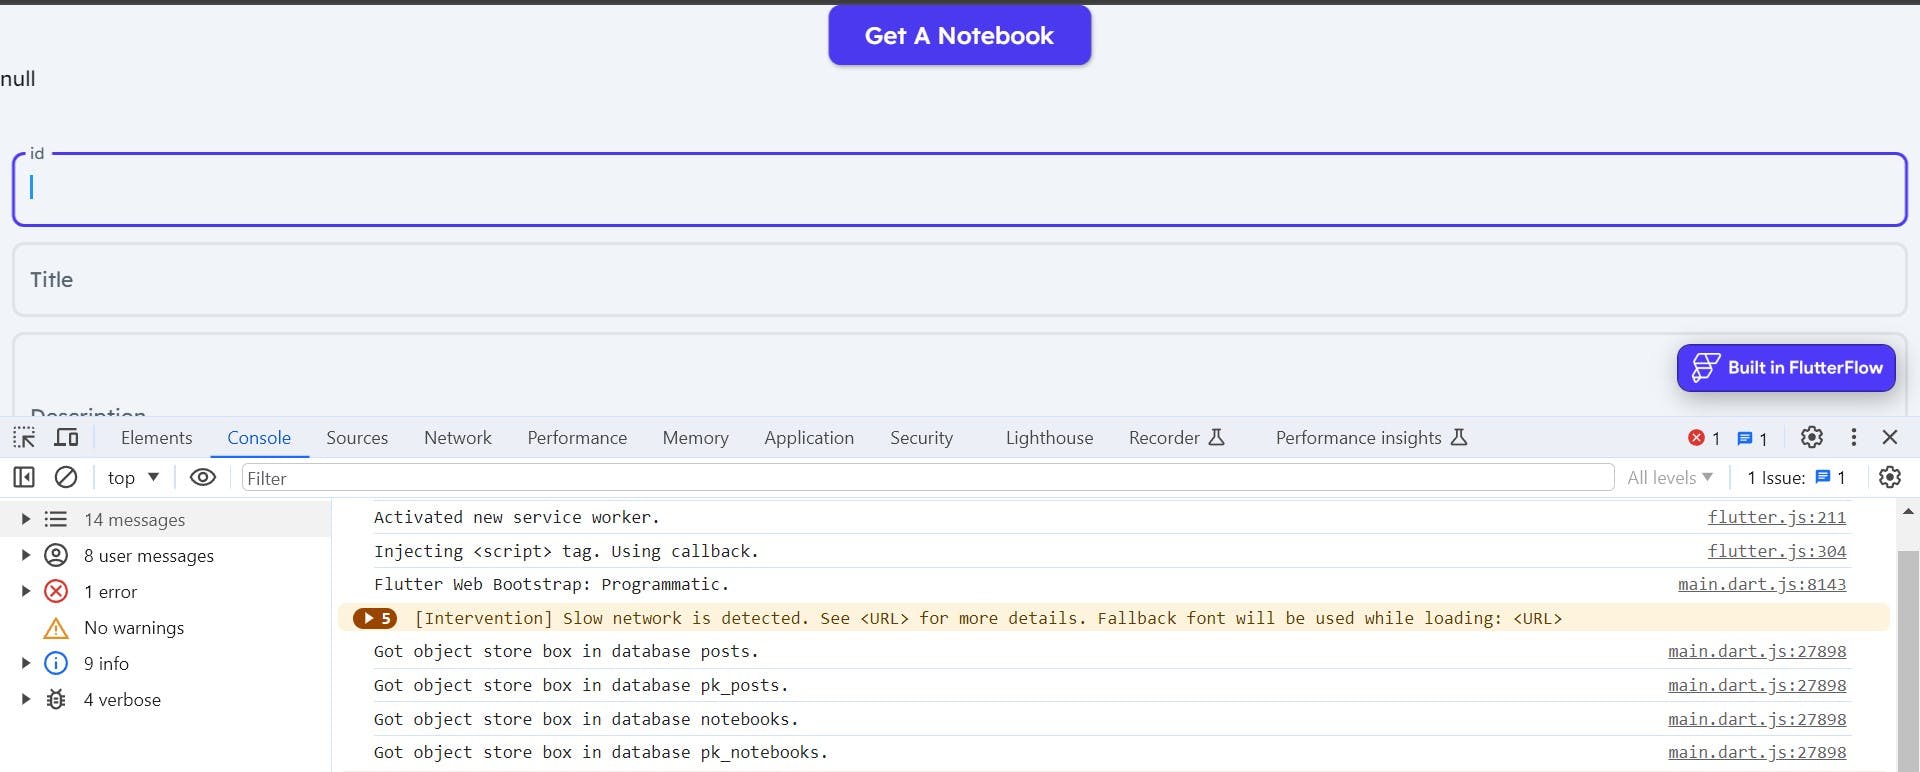Open flutter.js:211 source link
This screenshot has width=1920, height=772.
[1777, 518]
